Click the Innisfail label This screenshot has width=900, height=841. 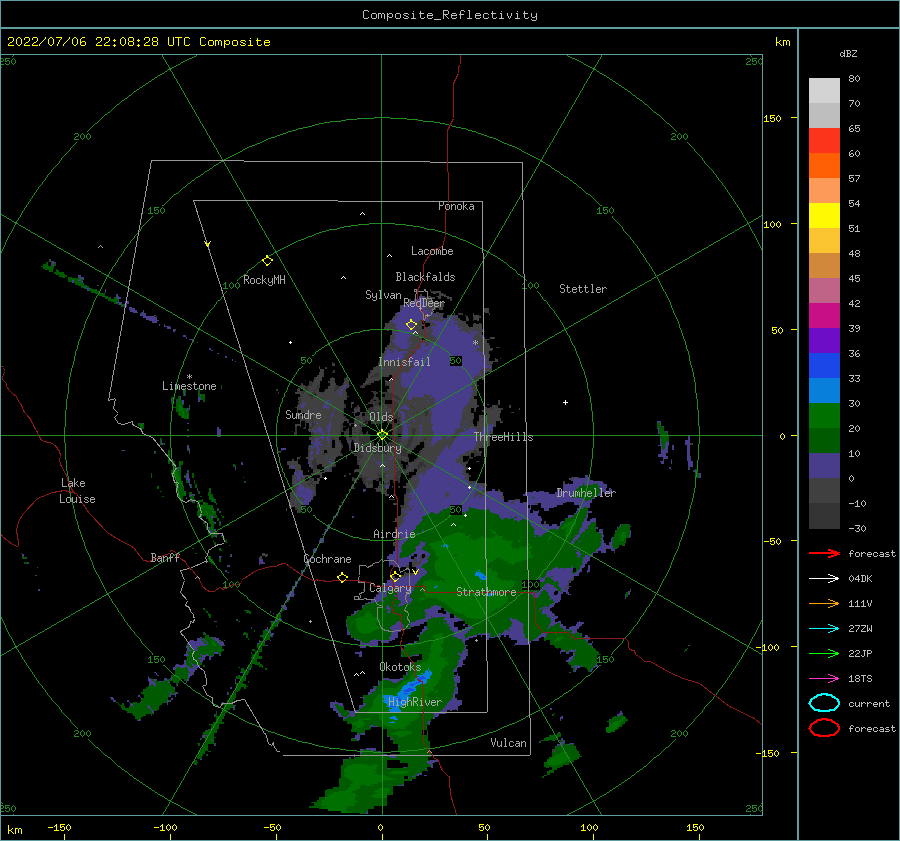pyautogui.click(x=404, y=362)
